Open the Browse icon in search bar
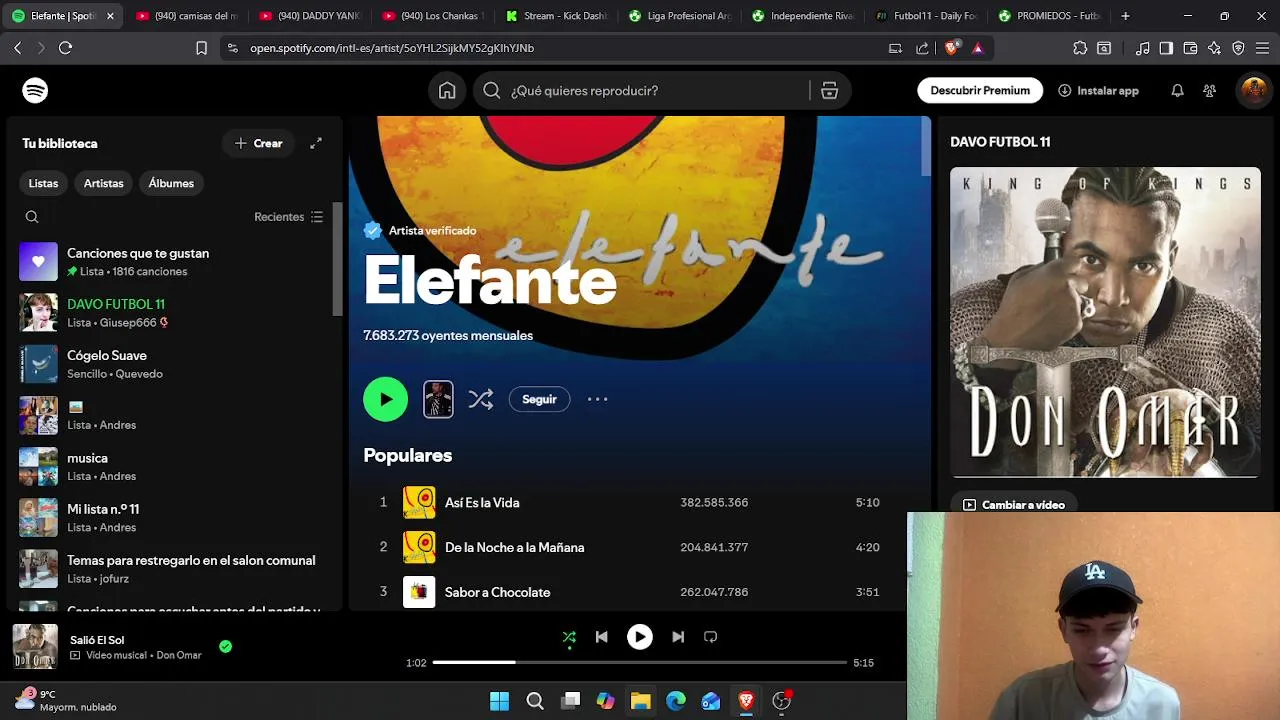Viewport: 1280px width, 720px height. tap(829, 91)
